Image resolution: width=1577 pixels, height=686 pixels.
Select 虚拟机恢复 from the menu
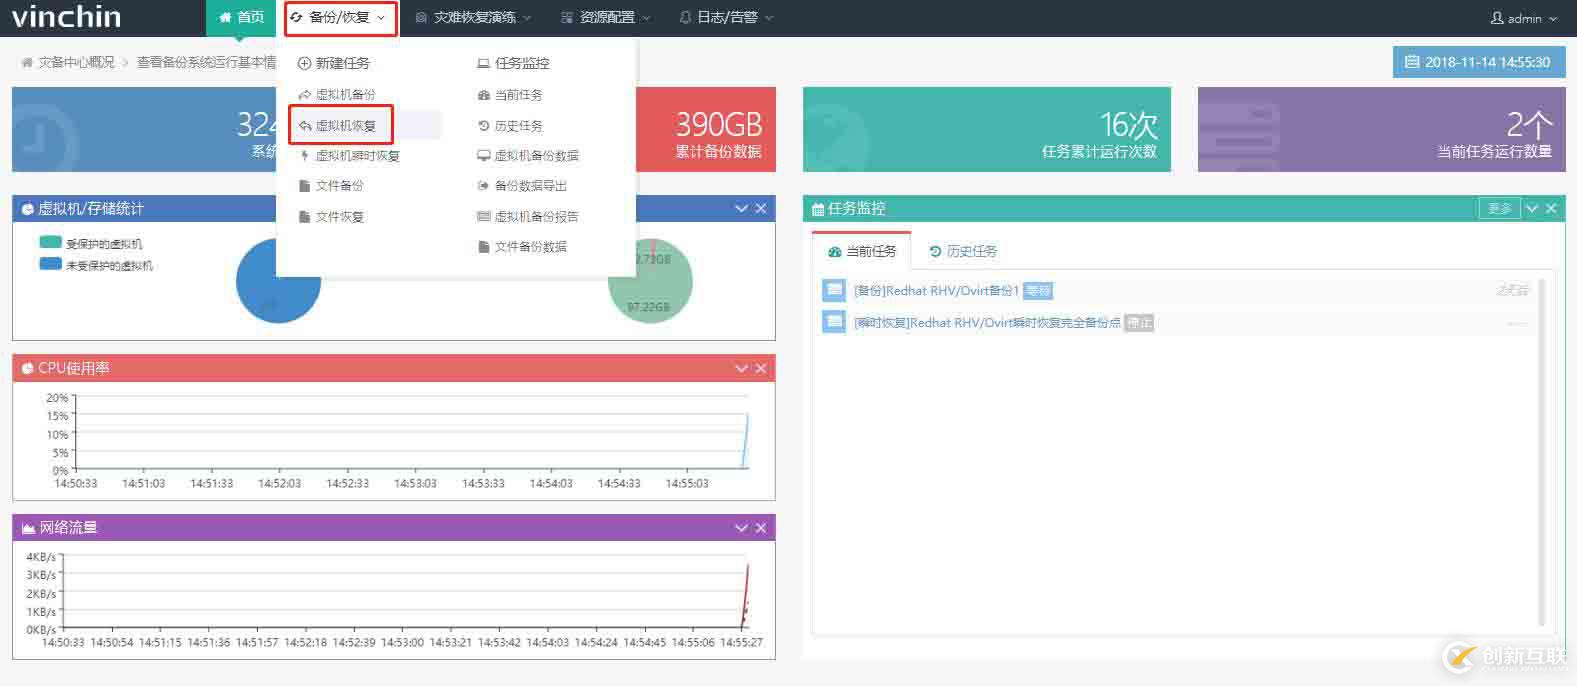pos(346,126)
